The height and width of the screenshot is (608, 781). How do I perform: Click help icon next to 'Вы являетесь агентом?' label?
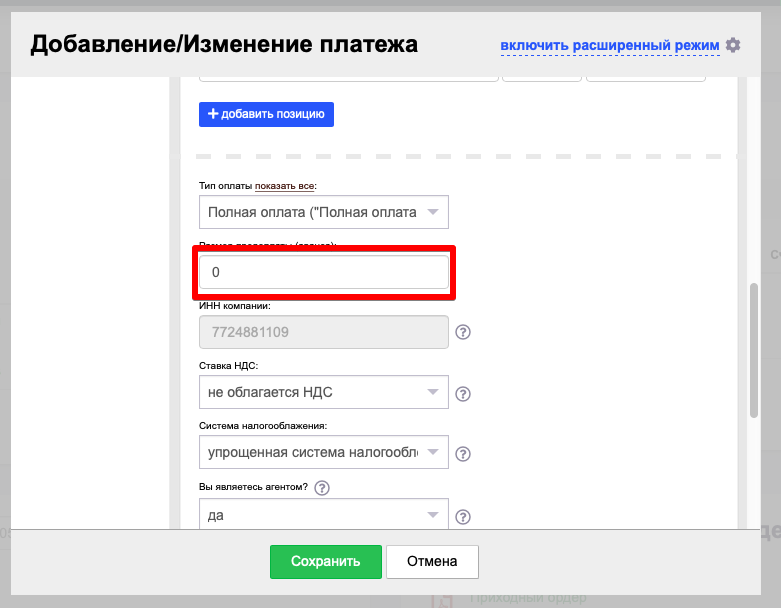click(322, 487)
